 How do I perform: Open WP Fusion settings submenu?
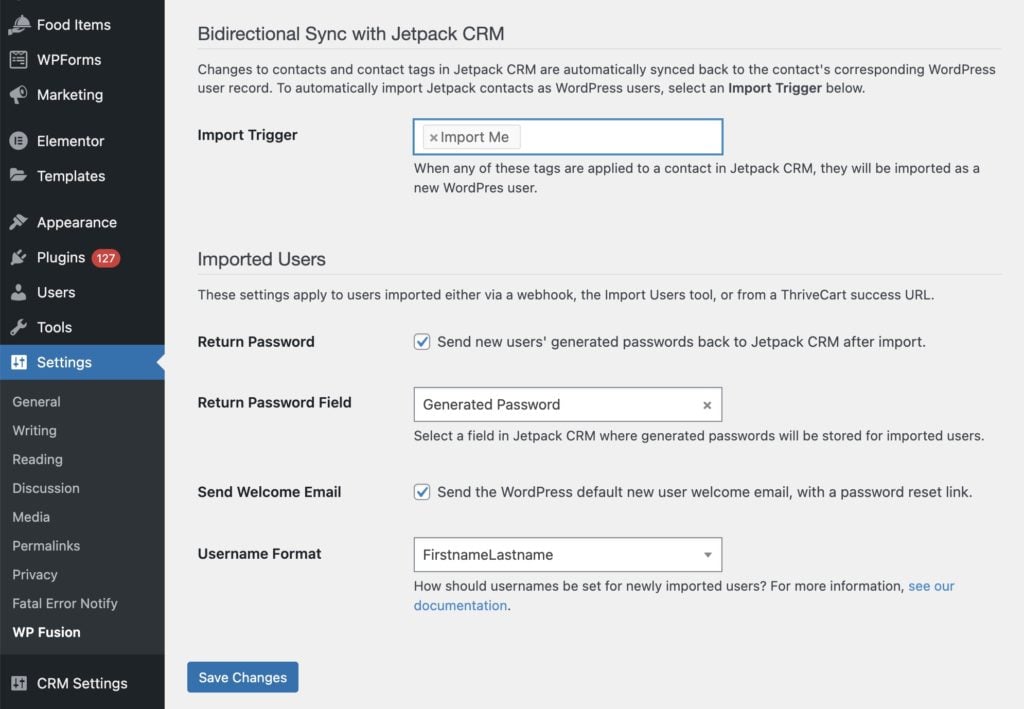[x=46, y=632]
